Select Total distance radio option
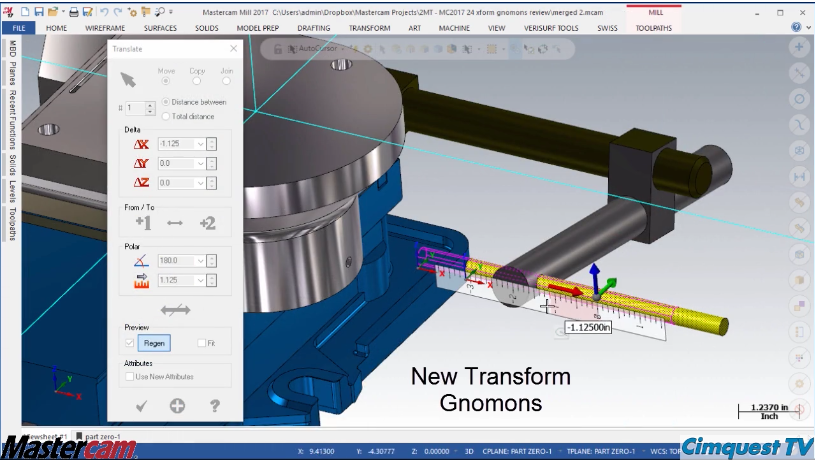Viewport: 815px width, 460px height. click(166, 116)
